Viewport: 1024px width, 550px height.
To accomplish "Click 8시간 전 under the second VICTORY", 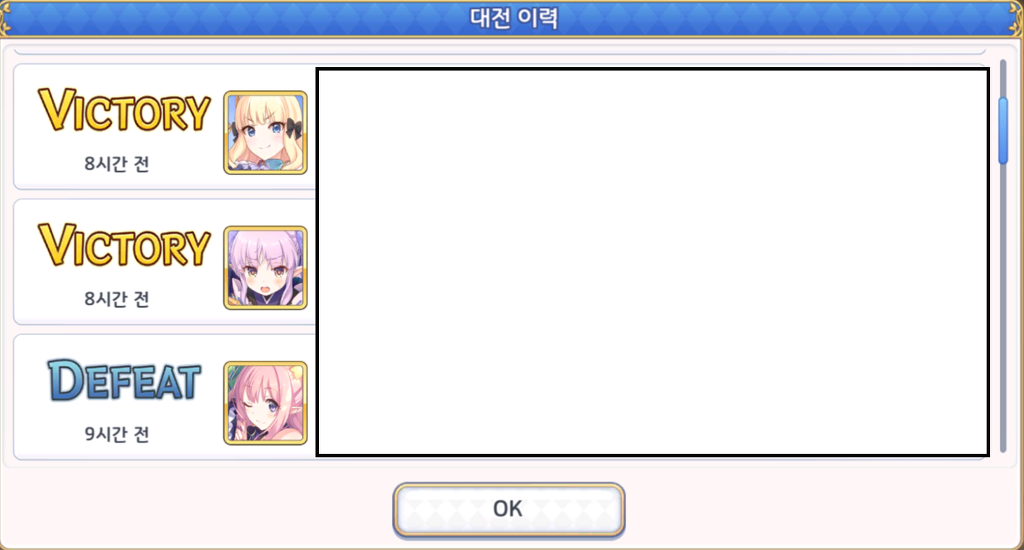I will pos(117,299).
